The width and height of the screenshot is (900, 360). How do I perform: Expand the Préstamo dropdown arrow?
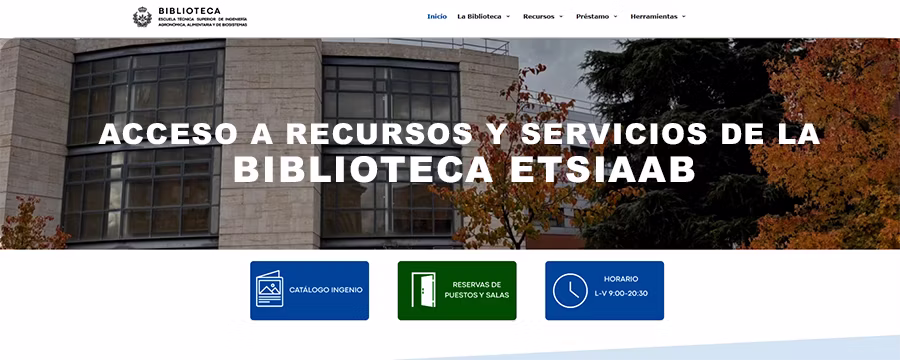[x=615, y=17]
